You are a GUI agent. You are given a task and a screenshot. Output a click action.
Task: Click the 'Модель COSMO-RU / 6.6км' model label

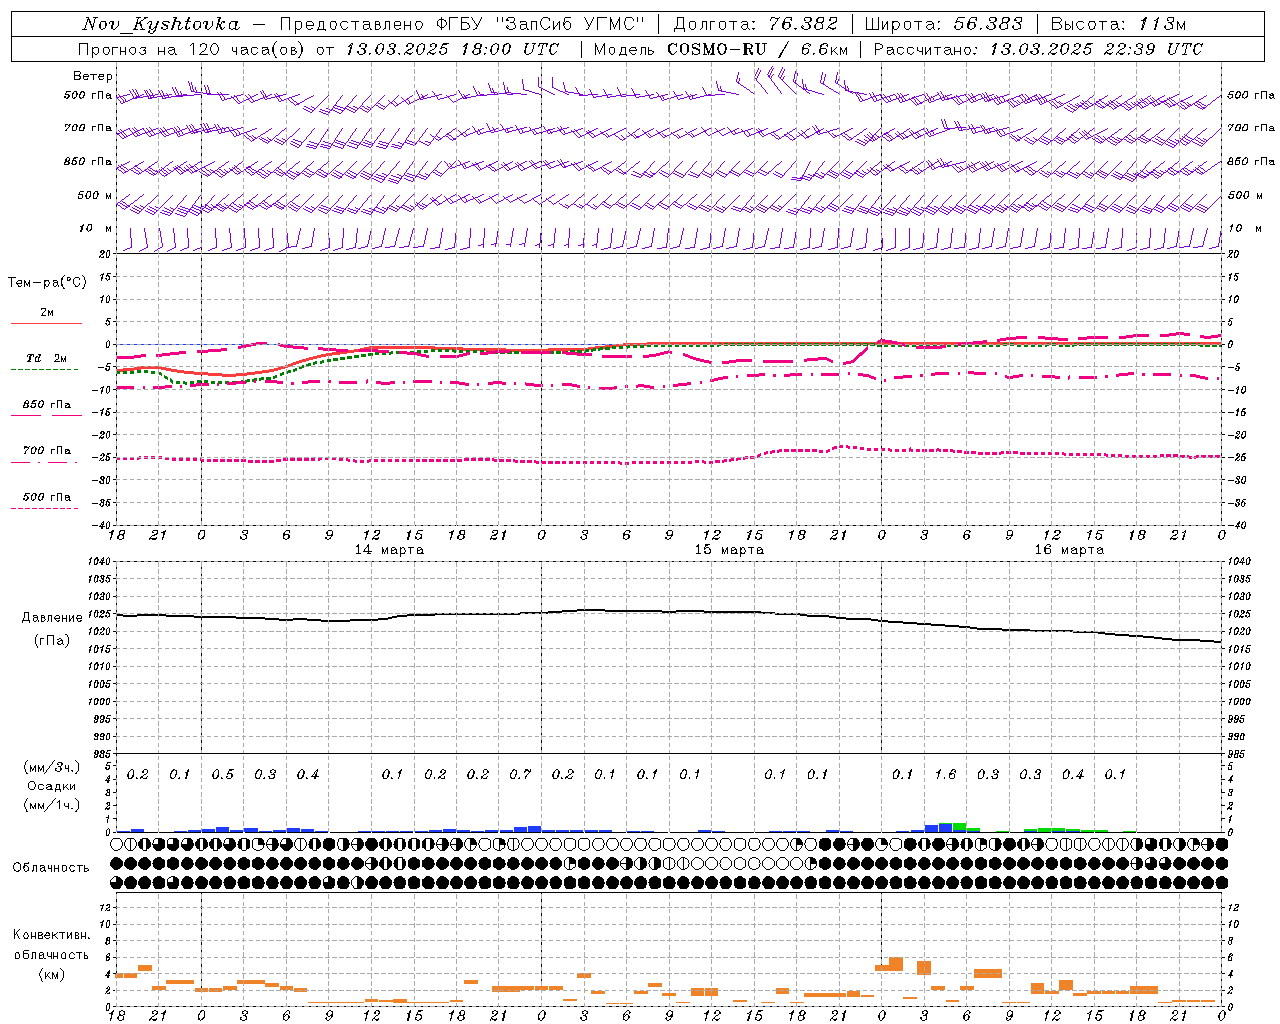pos(721,49)
